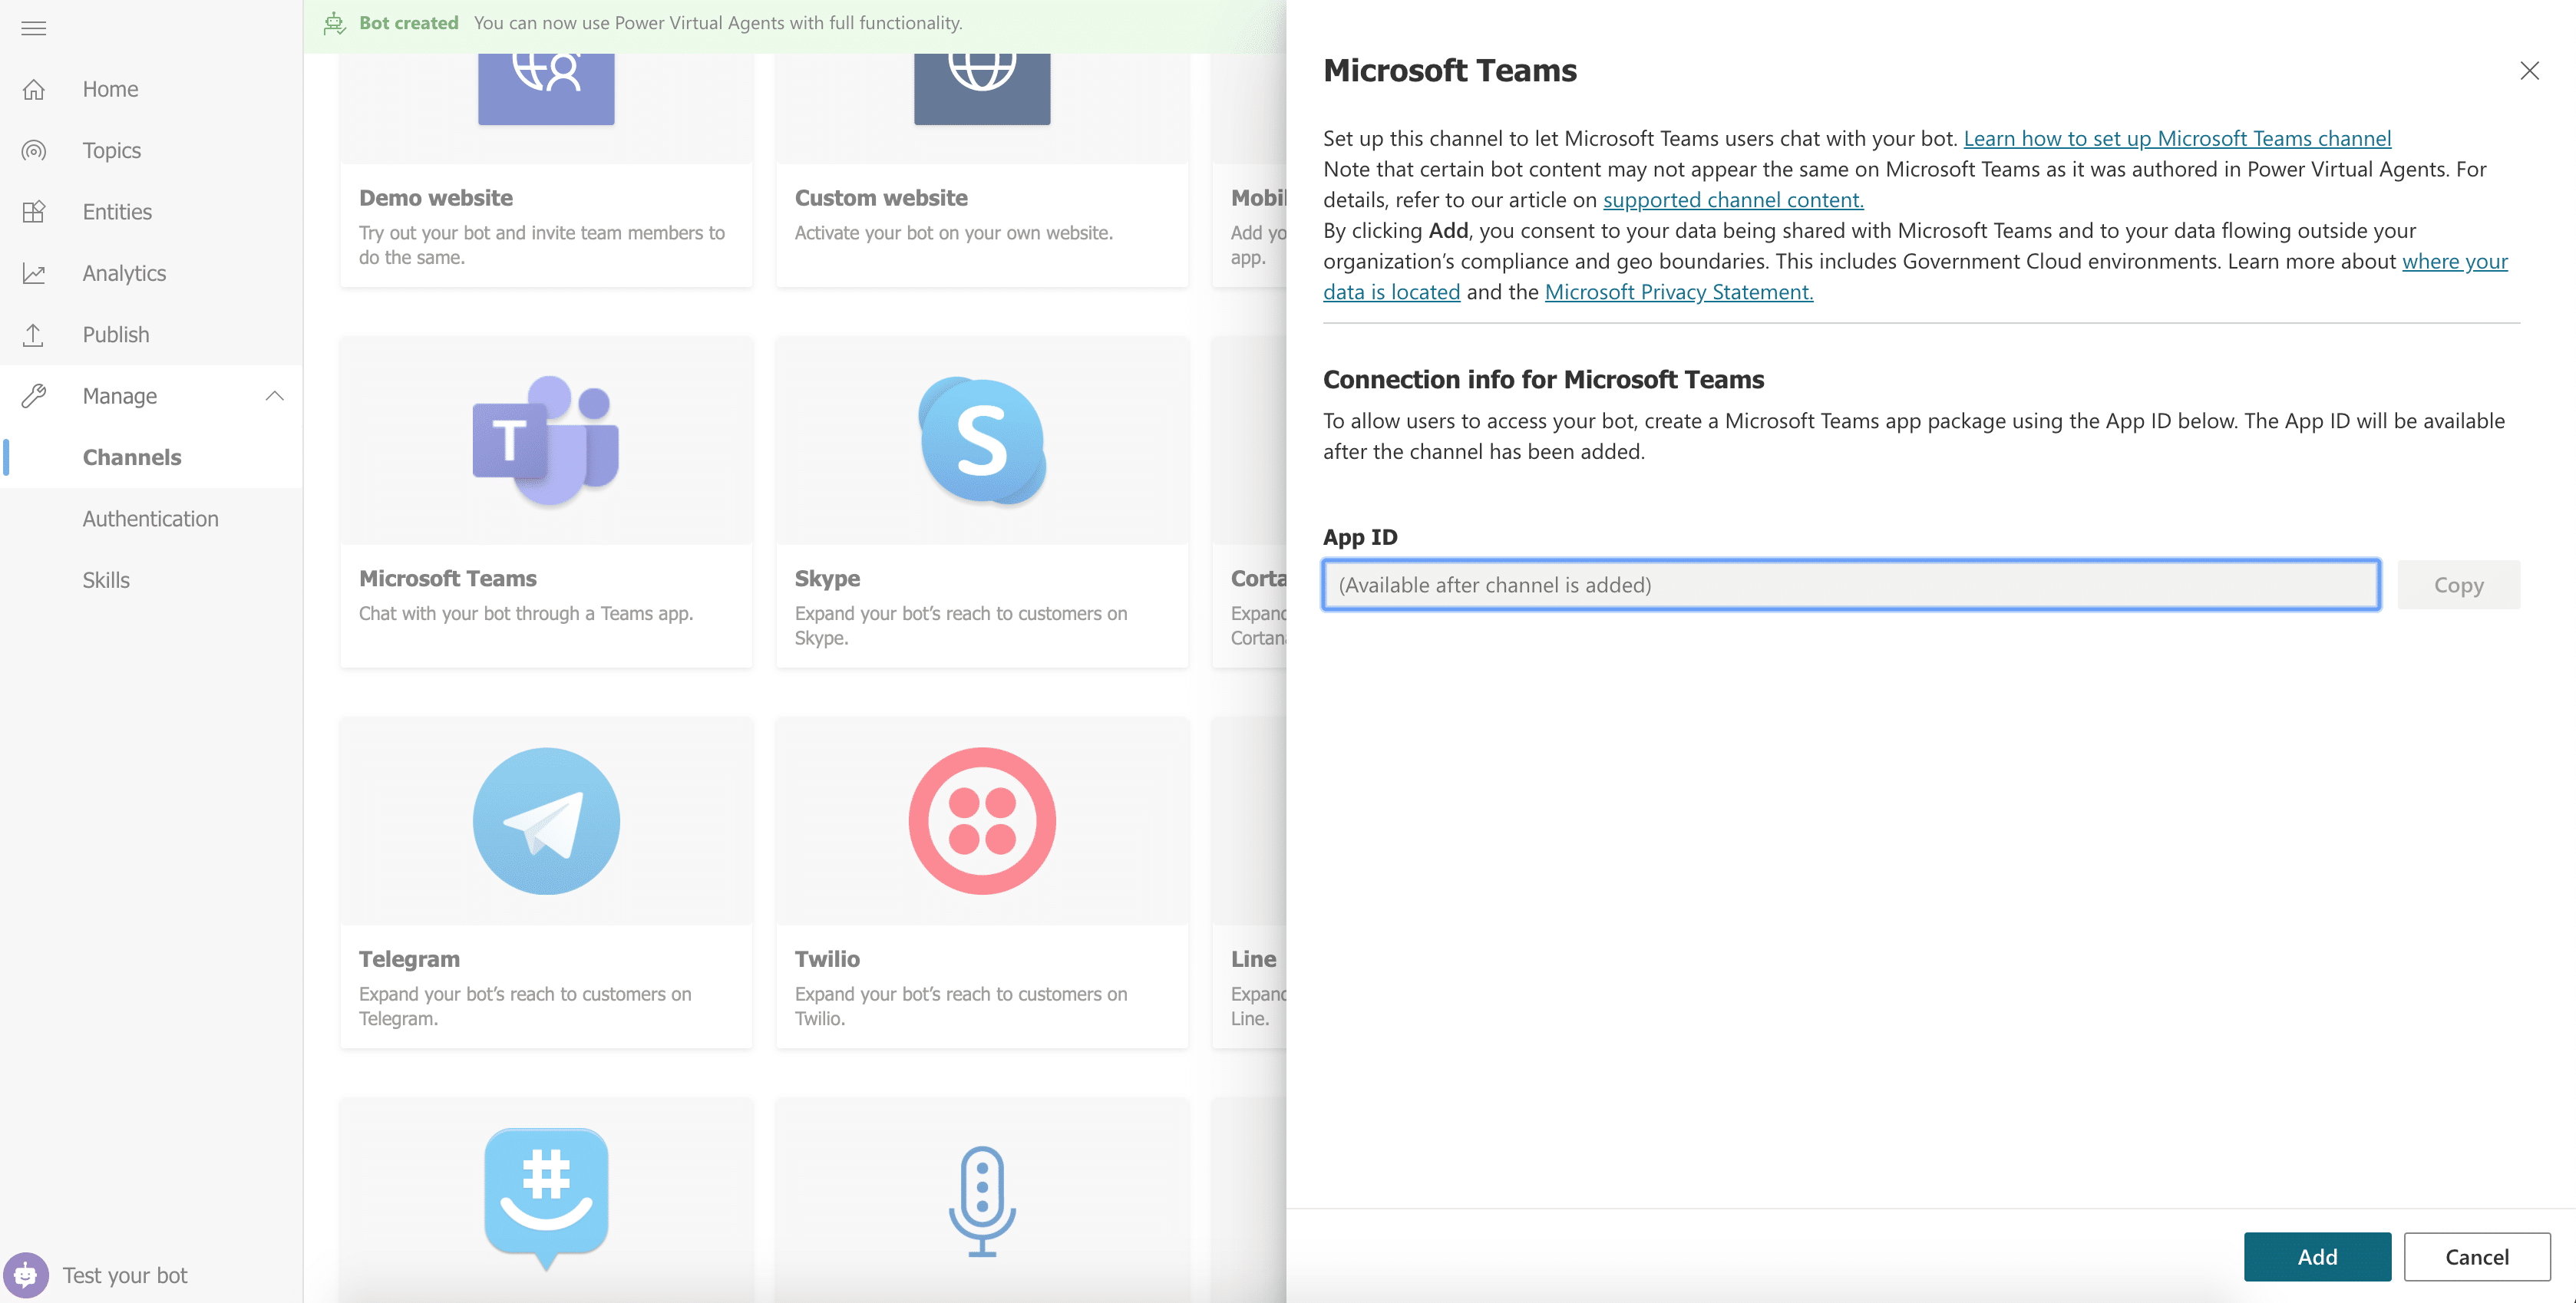Screen dimensions: 2576x1303
Task: Click the Bot created notification icon
Action: [335, 23]
